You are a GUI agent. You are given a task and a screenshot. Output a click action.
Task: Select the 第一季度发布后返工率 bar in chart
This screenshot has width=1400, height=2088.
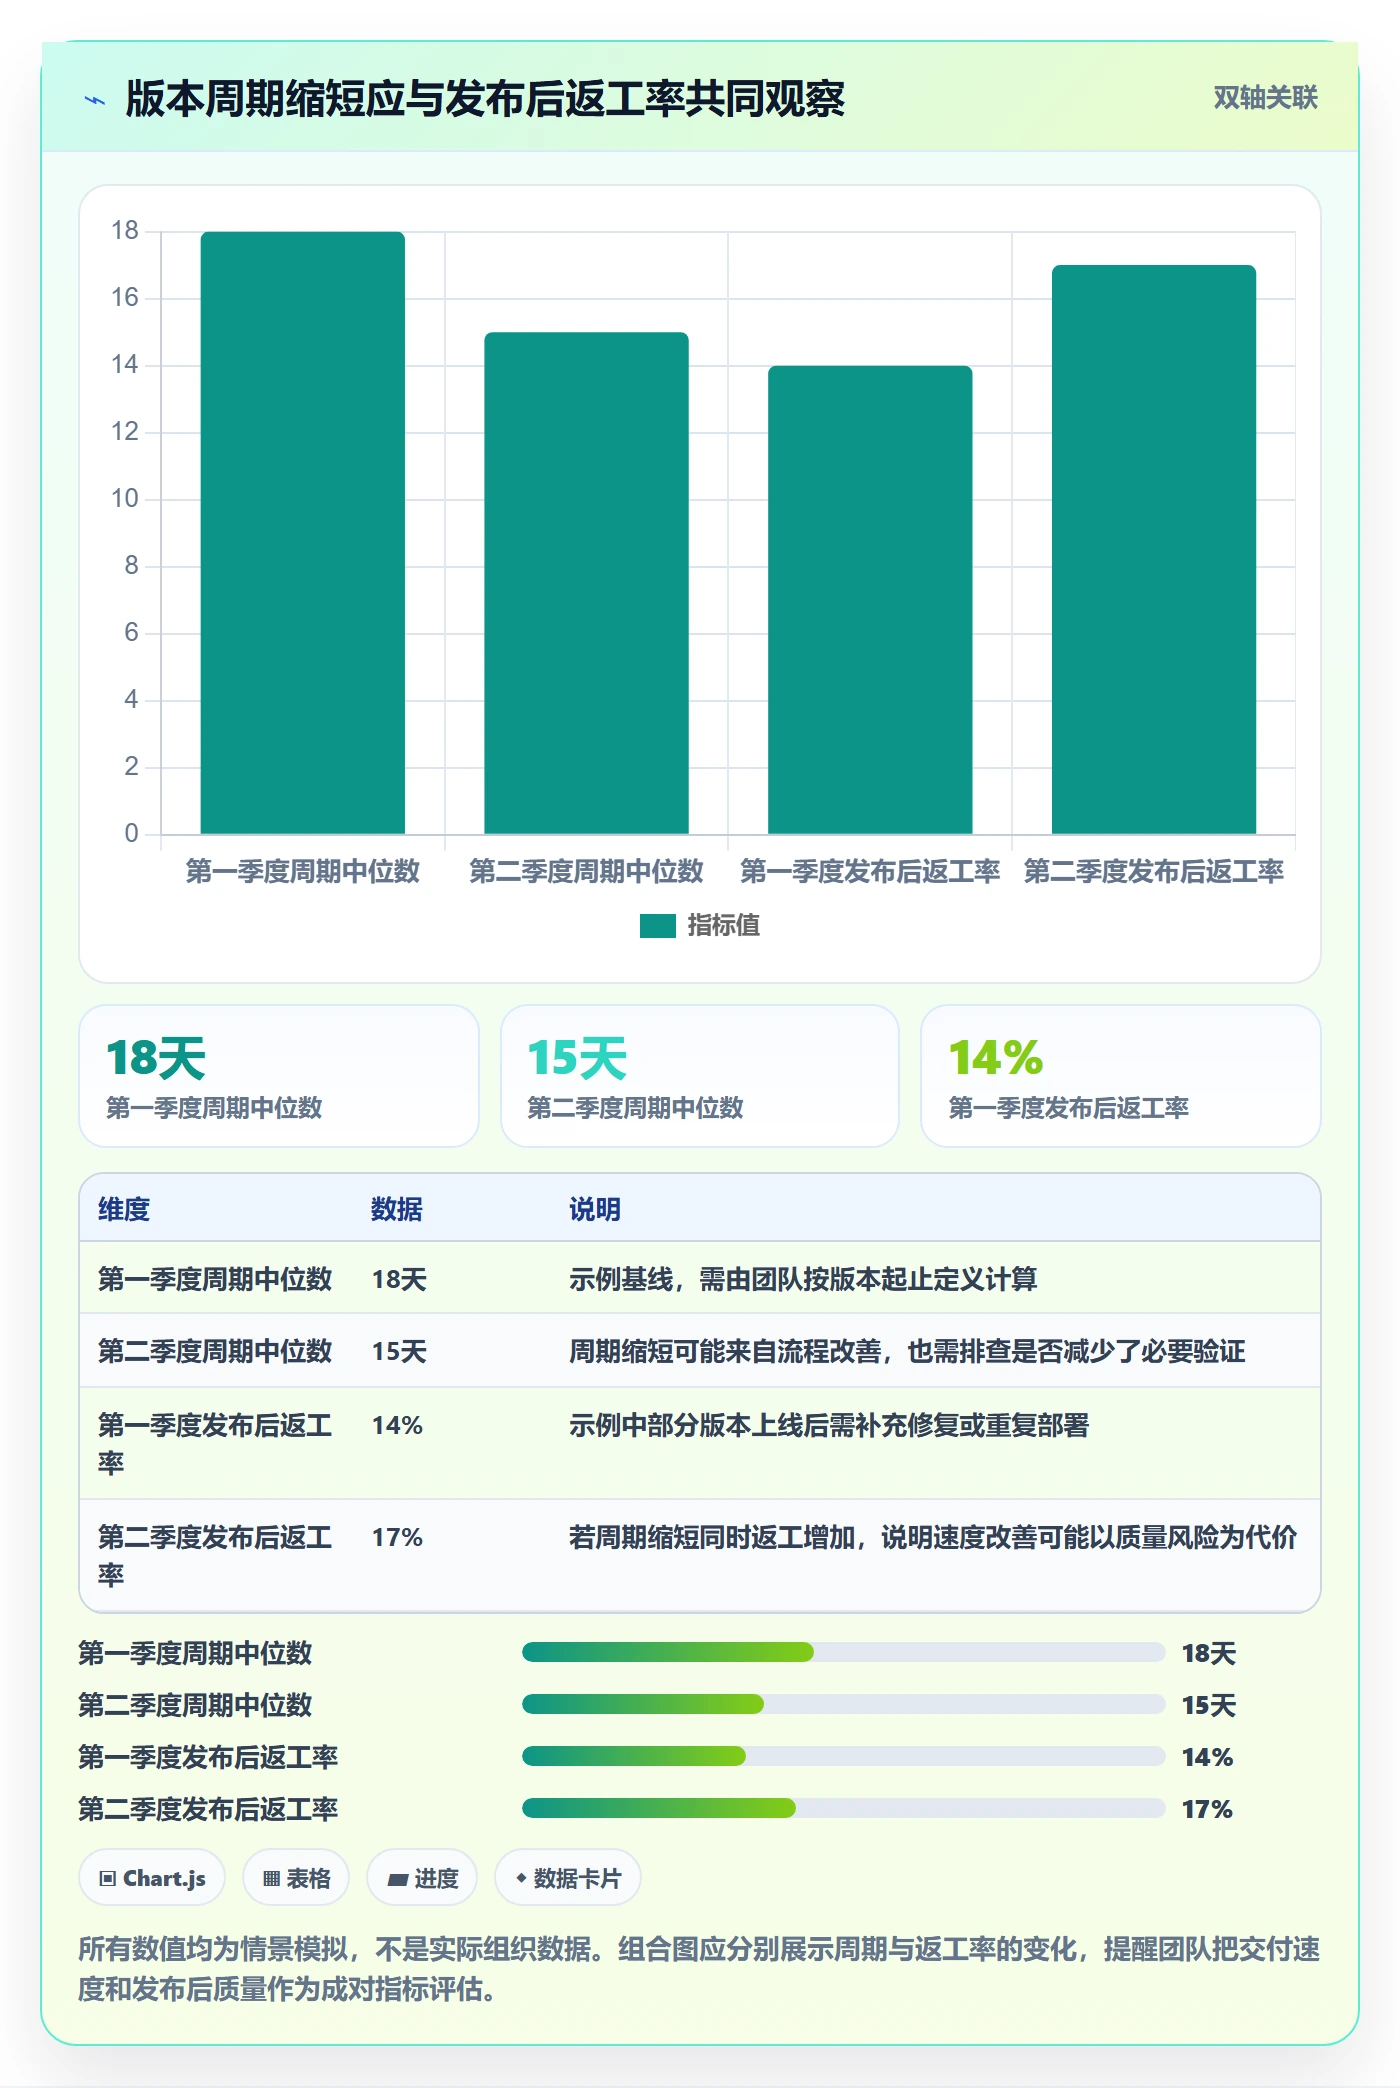(x=870, y=600)
